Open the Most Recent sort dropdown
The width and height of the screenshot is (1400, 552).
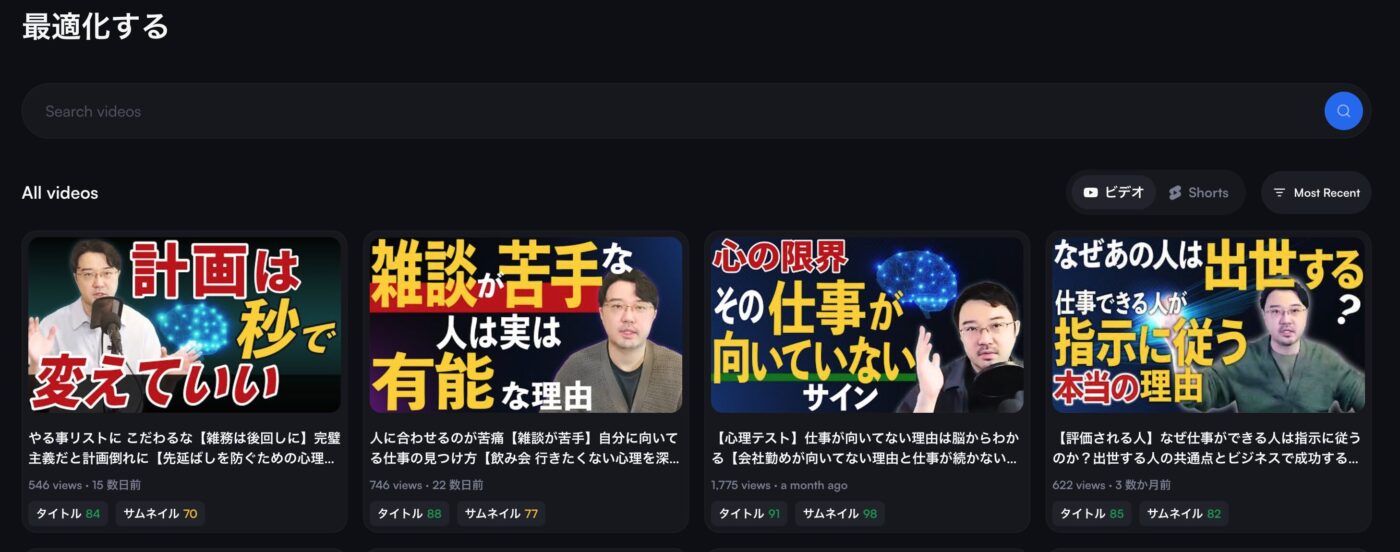tap(1316, 193)
